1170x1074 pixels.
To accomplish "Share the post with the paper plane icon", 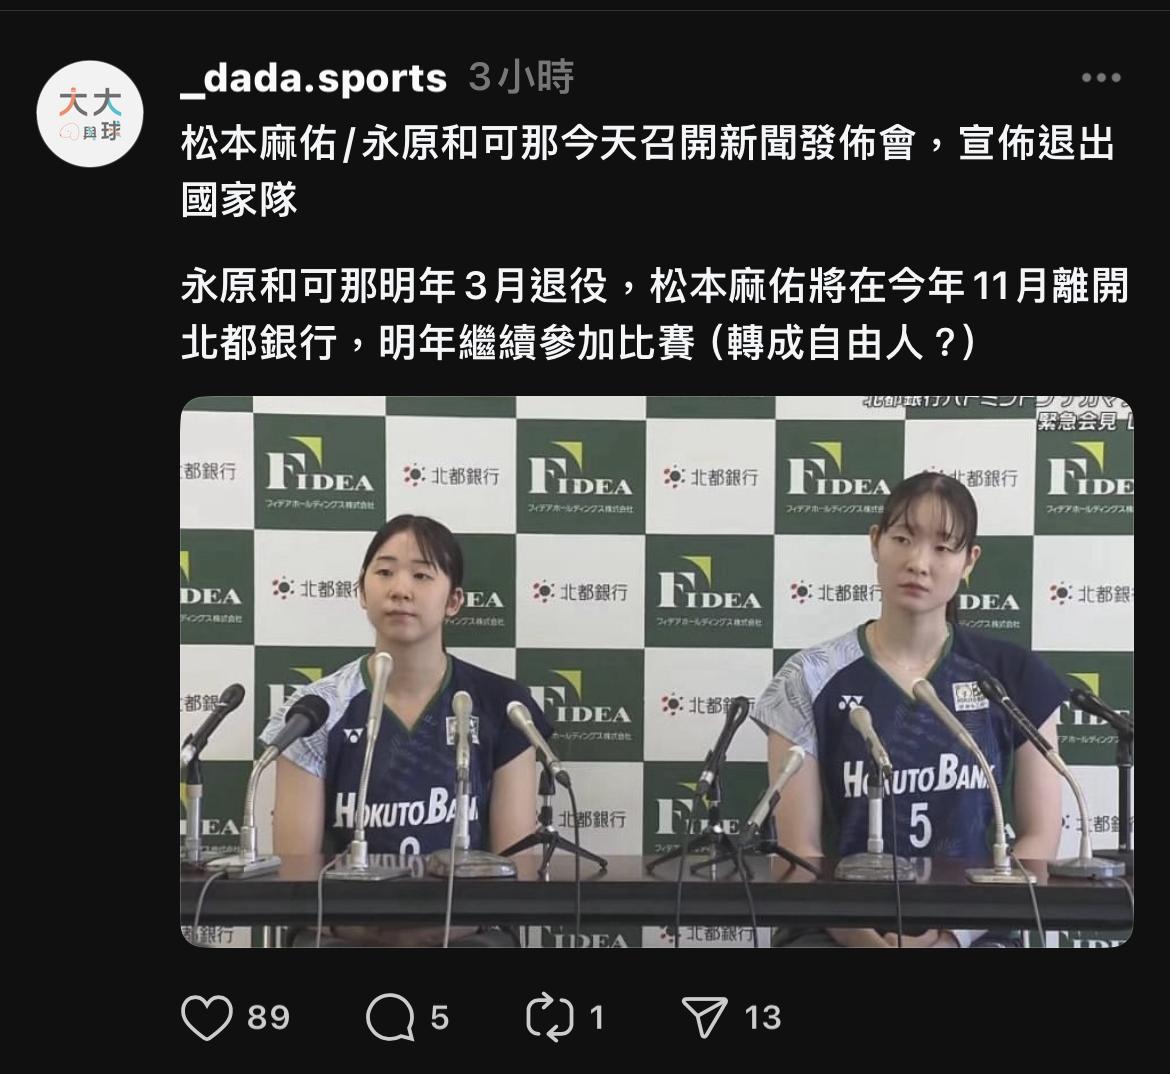I will pos(705,1017).
